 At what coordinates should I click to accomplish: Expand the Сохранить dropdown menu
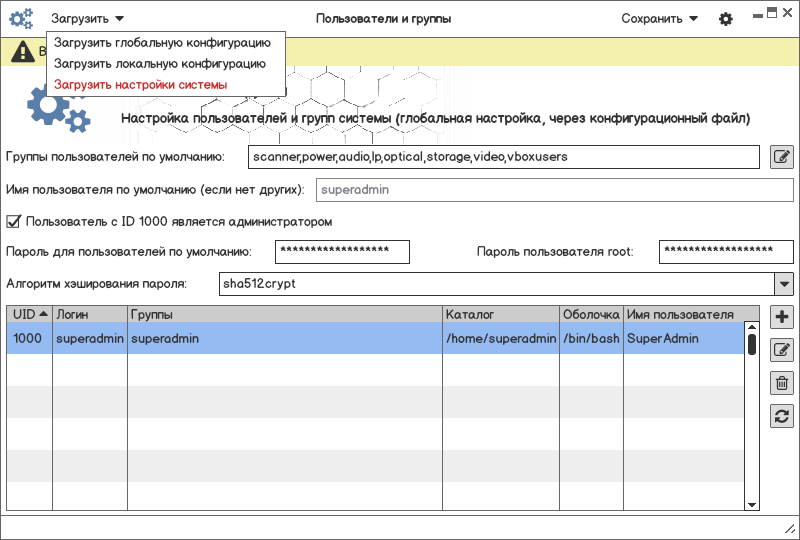[659, 18]
